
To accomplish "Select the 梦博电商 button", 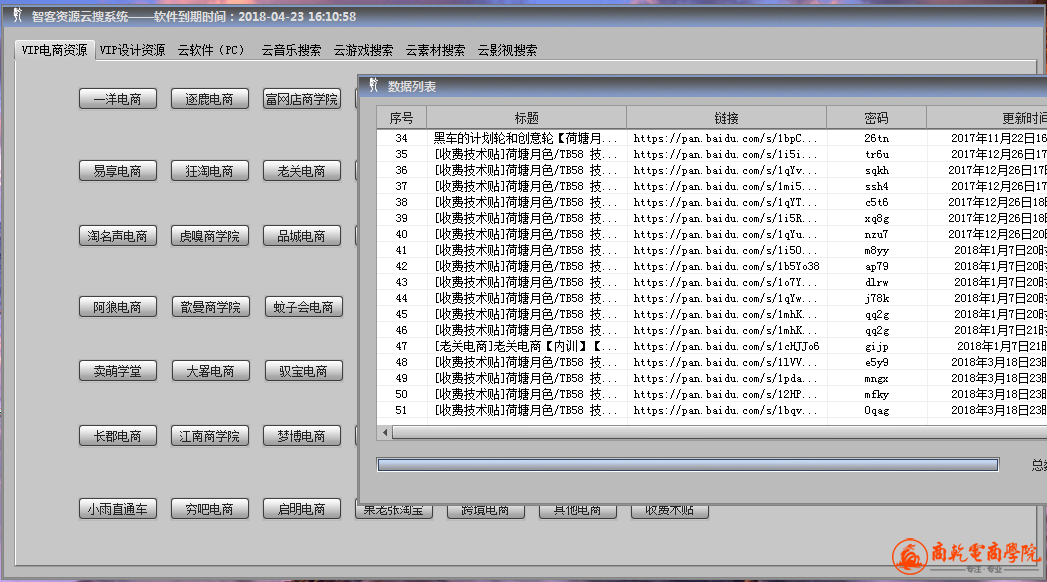I will click(x=302, y=436).
